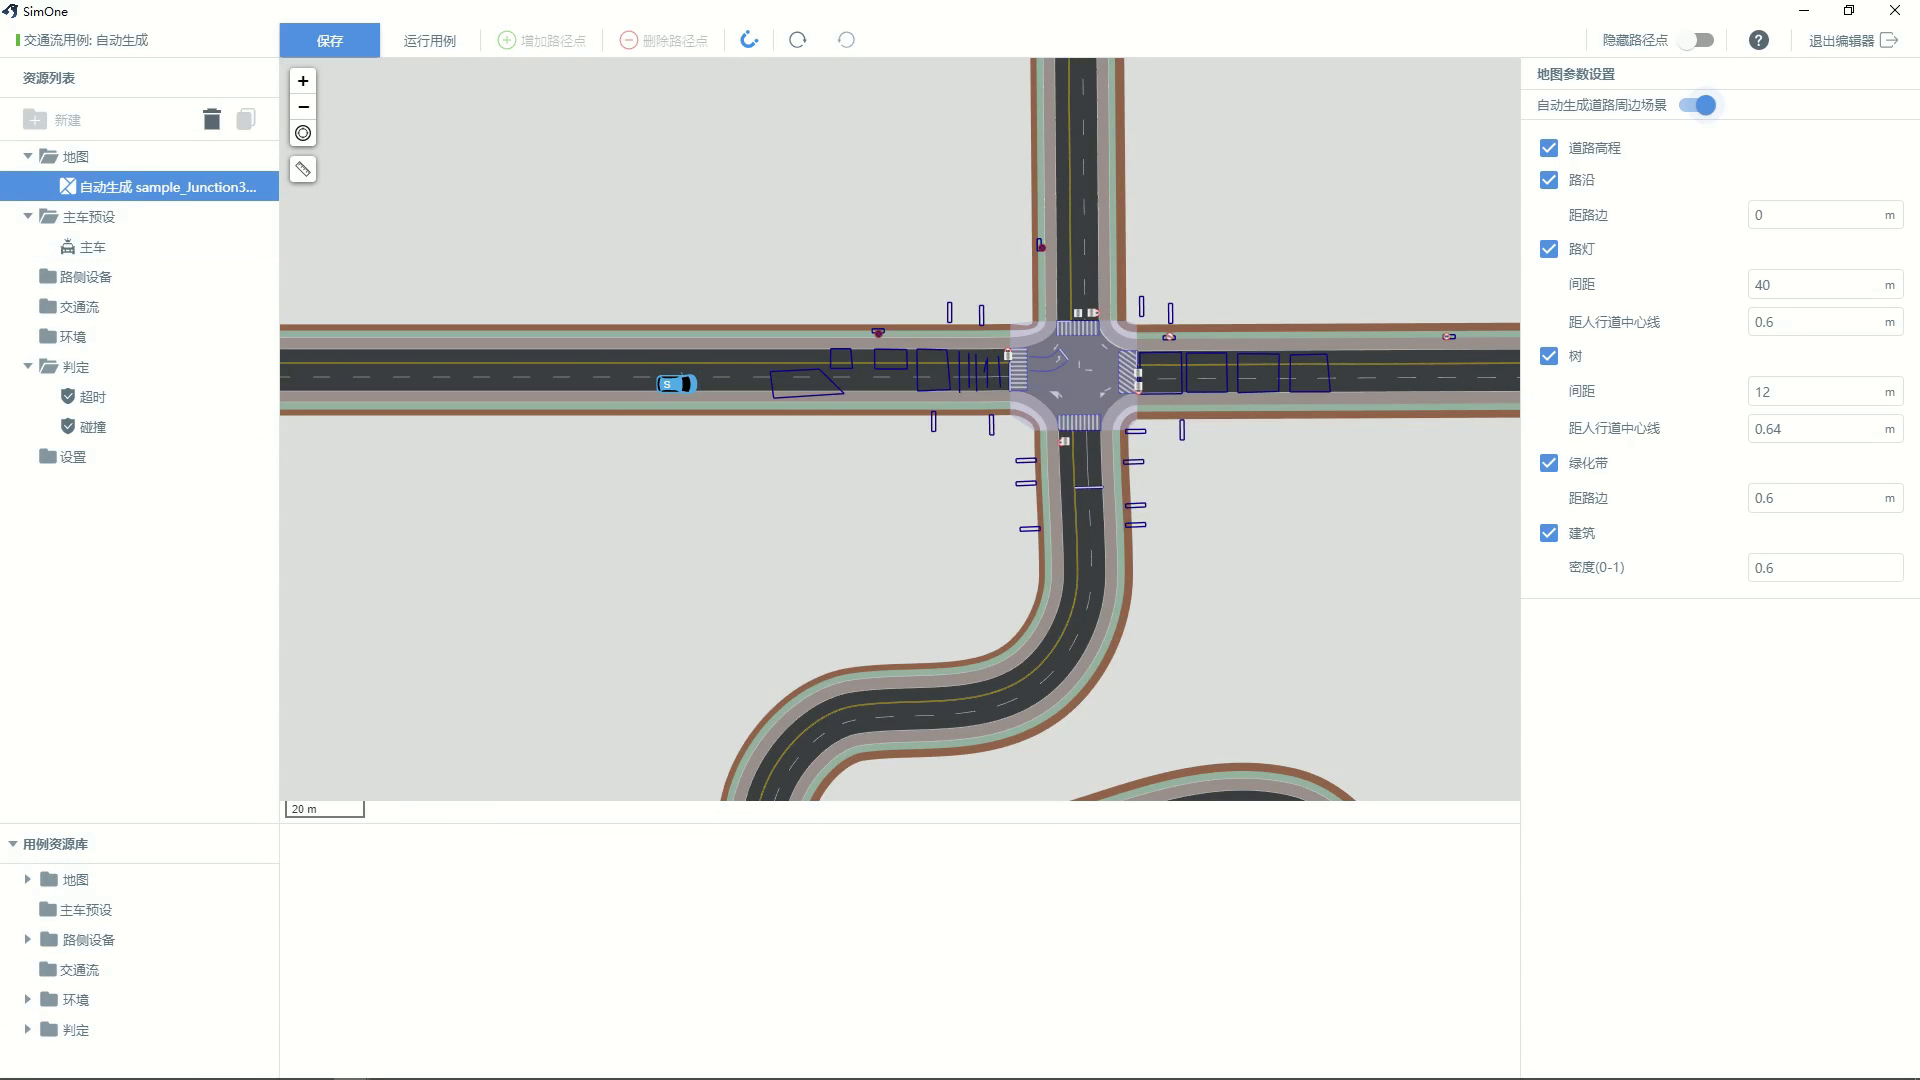Click the 碰撞 shield check icon
The image size is (1920, 1080).
pos(68,426)
